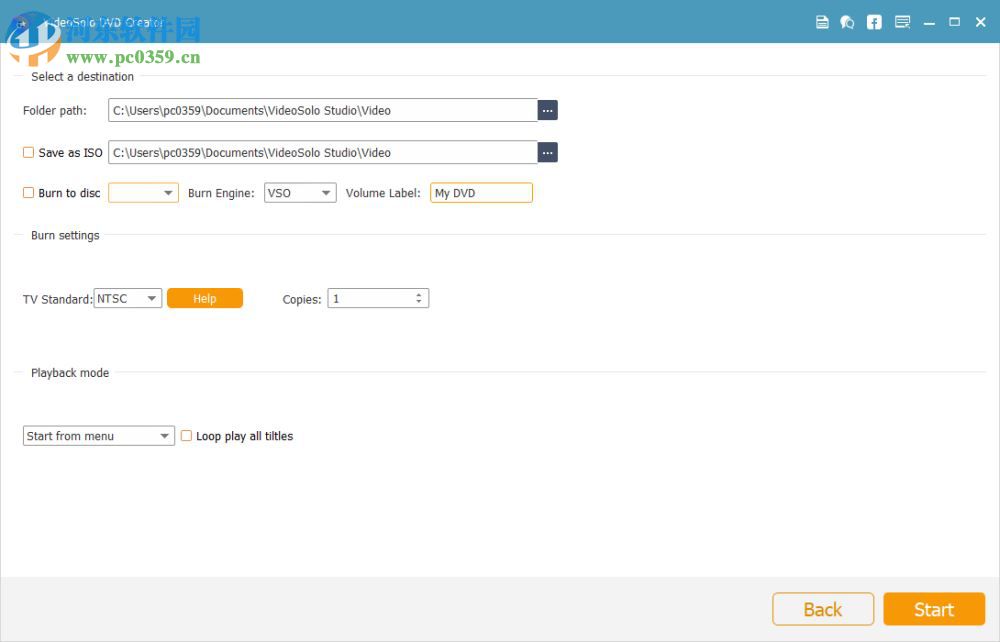
Task: Click the register document icon in title bar
Action: (822, 21)
